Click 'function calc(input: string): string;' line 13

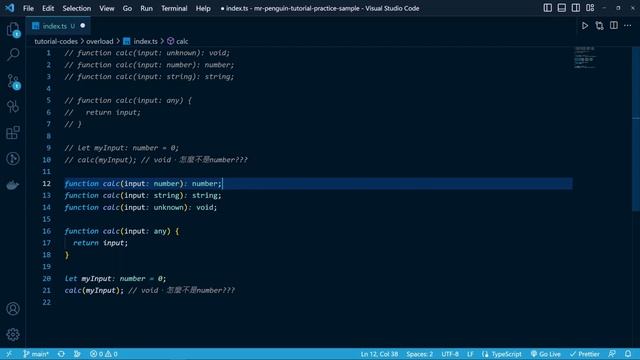(x=143, y=195)
